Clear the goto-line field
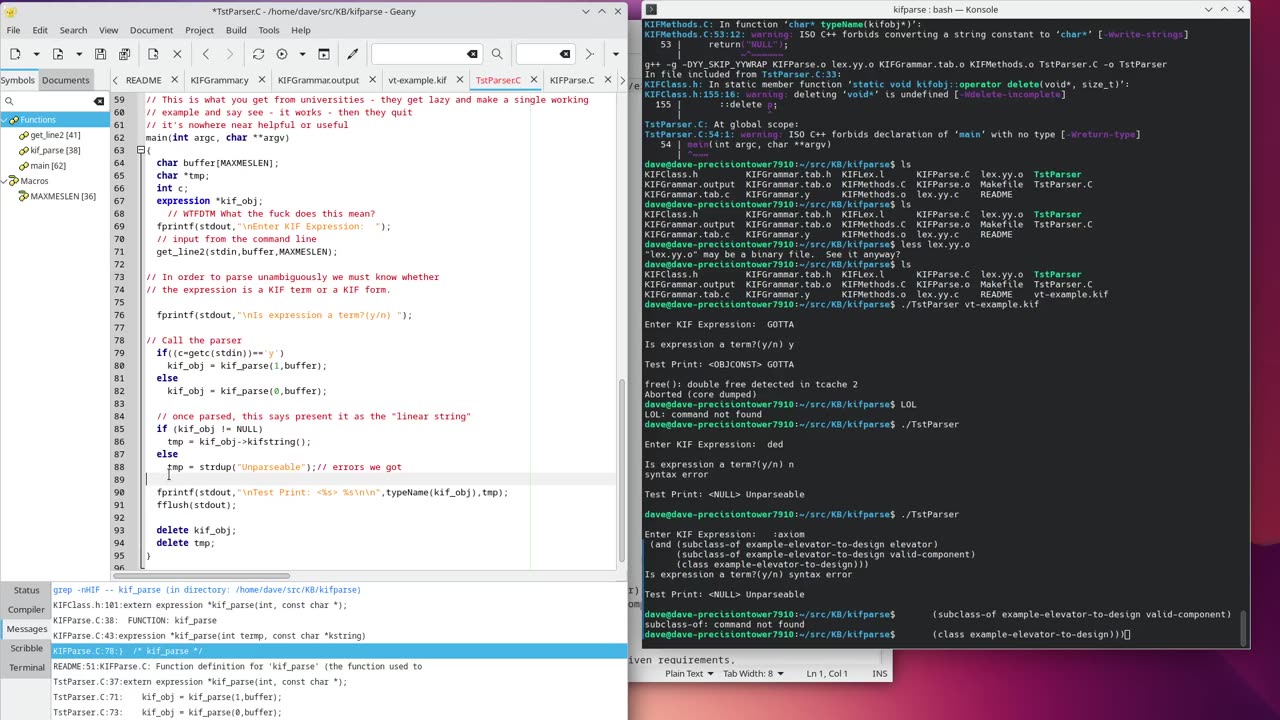Viewport: 1280px width, 720px height. coord(565,54)
